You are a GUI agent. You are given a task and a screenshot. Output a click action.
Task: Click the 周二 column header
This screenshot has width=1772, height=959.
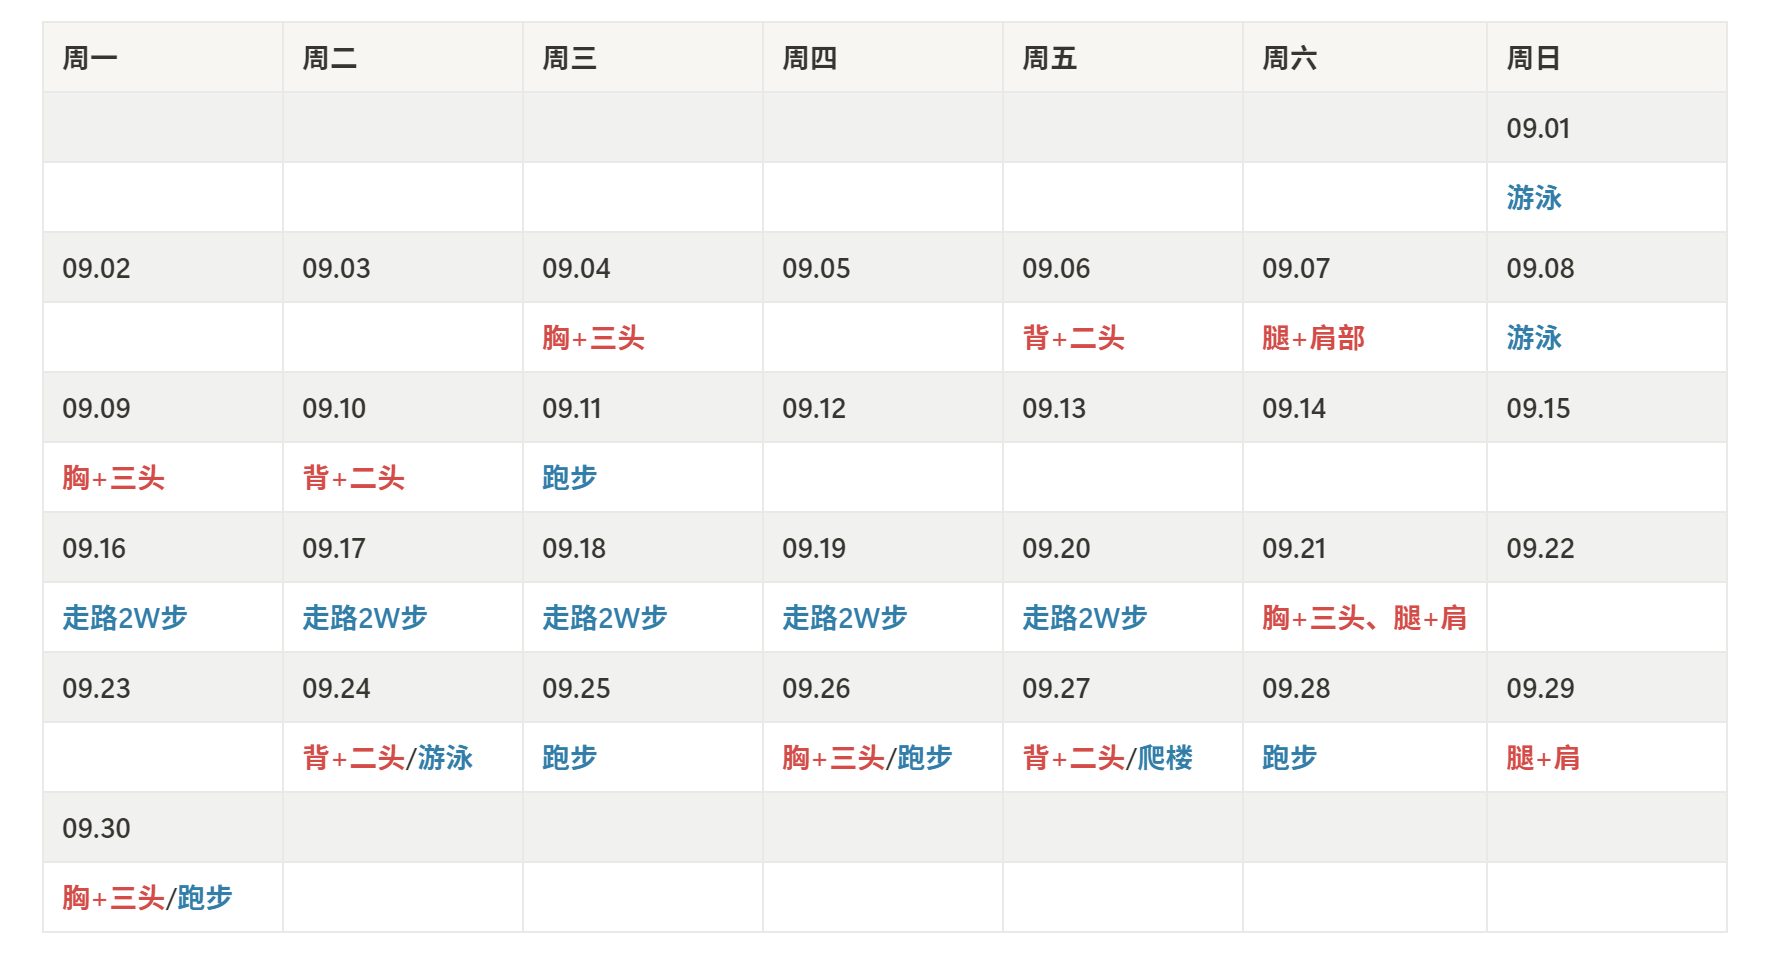[x=403, y=58]
